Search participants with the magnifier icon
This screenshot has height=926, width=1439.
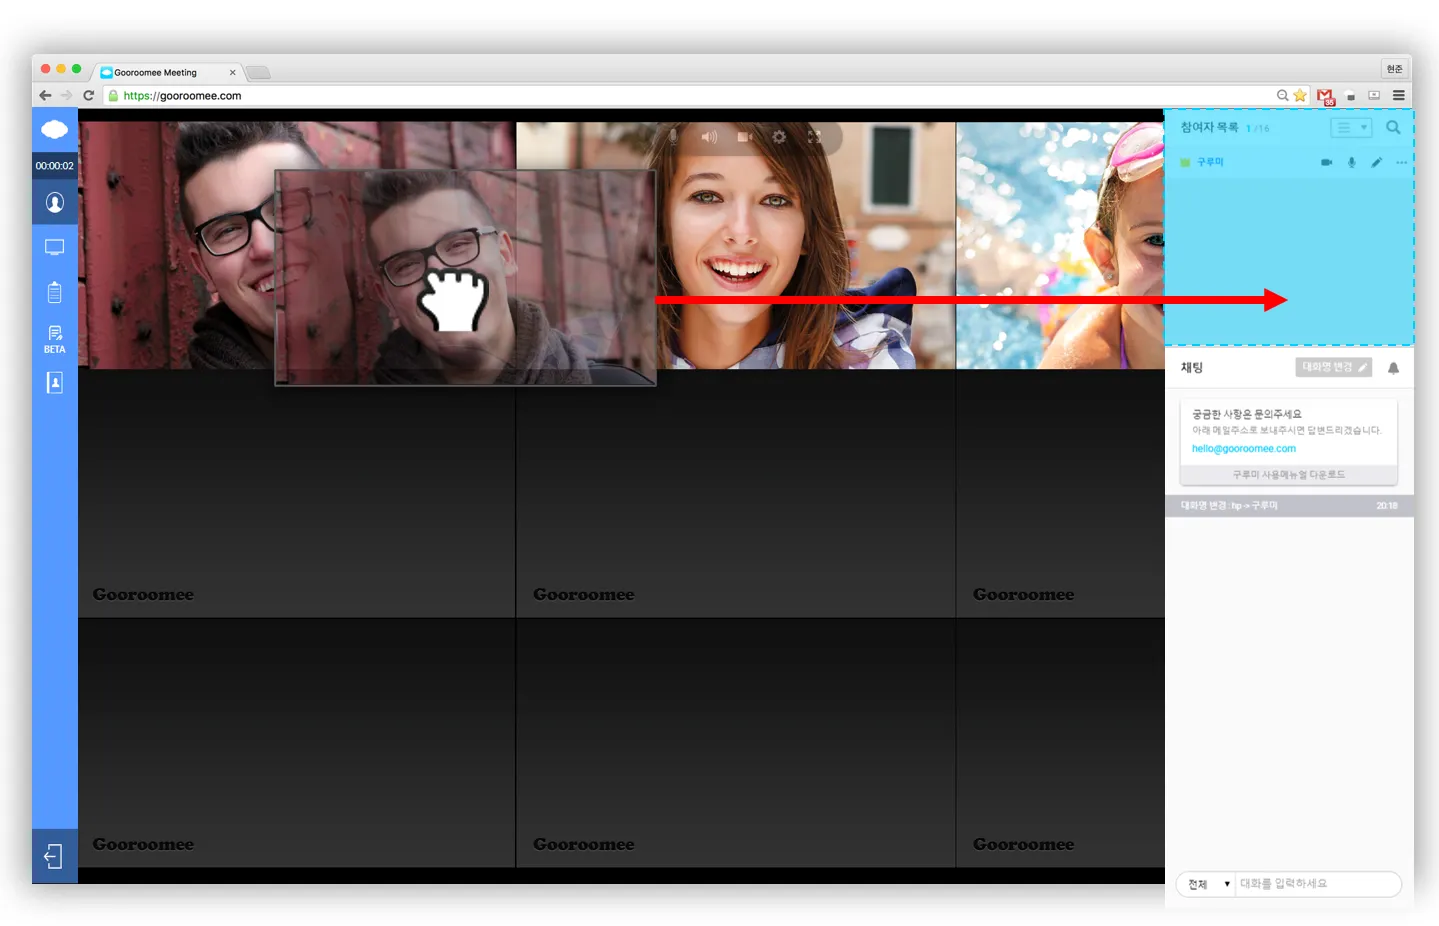pos(1393,128)
